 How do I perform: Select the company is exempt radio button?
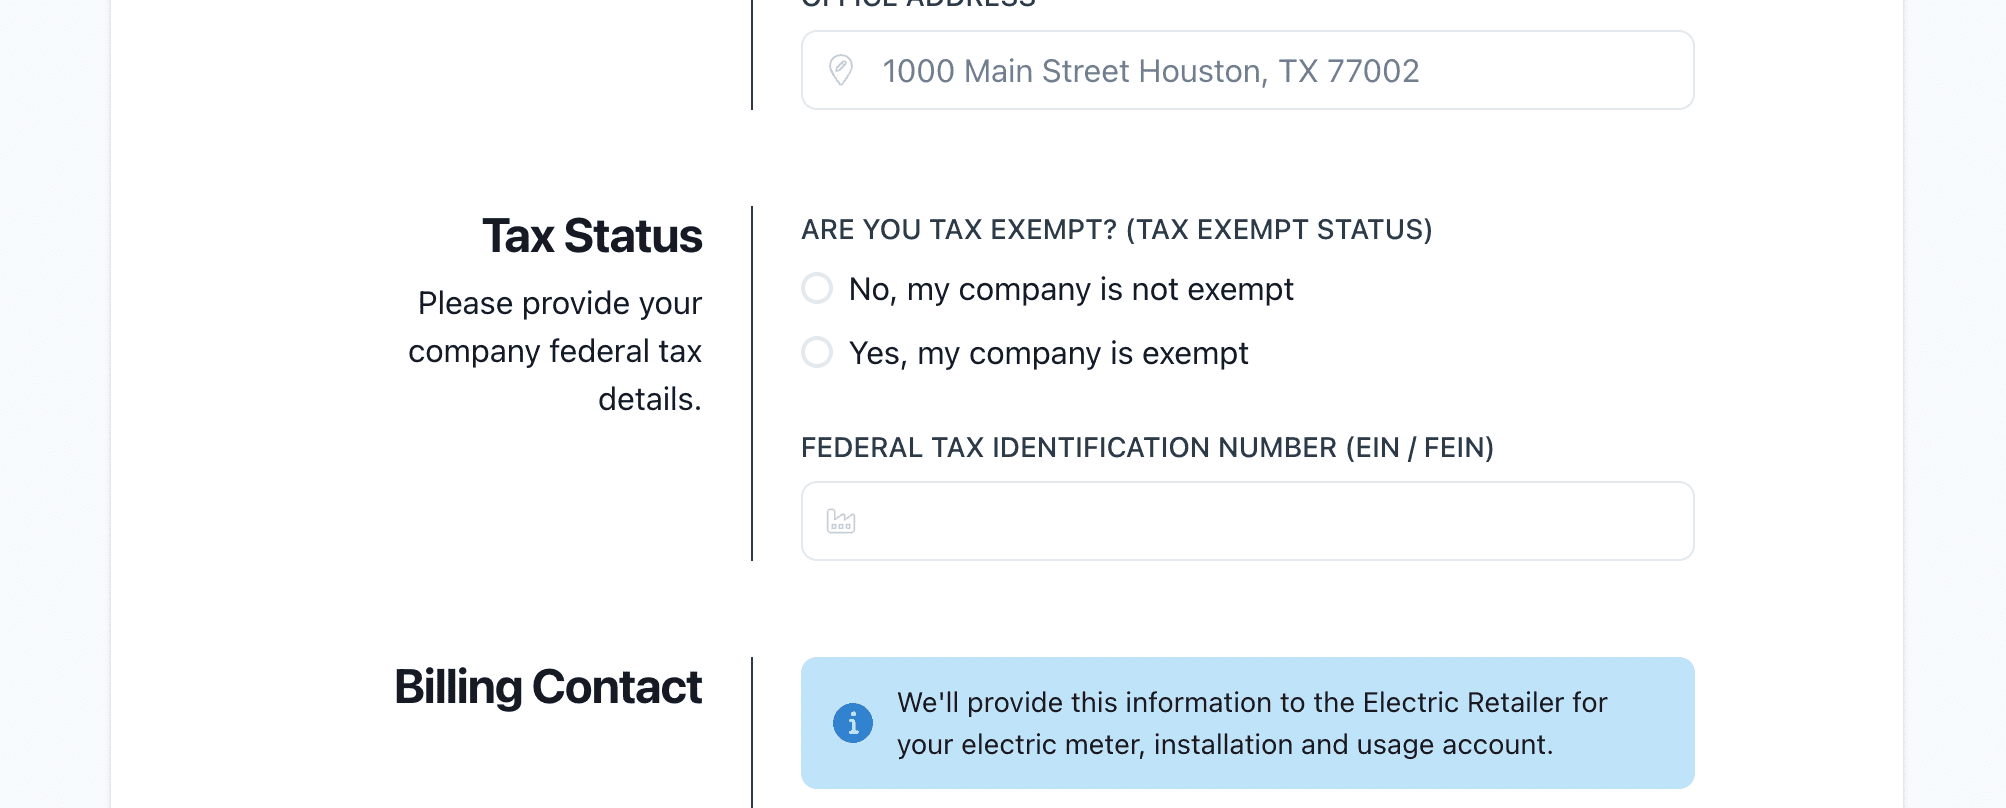(x=817, y=352)
